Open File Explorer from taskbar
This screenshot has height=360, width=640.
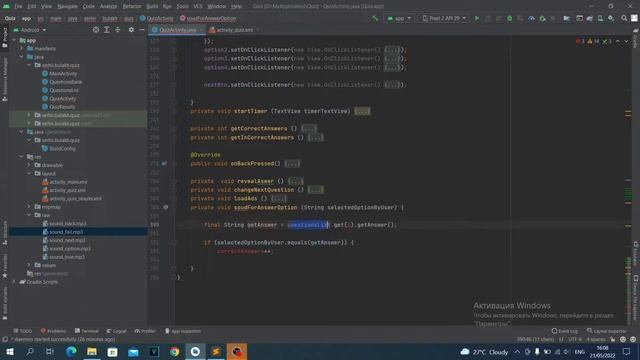pos(92,352)
